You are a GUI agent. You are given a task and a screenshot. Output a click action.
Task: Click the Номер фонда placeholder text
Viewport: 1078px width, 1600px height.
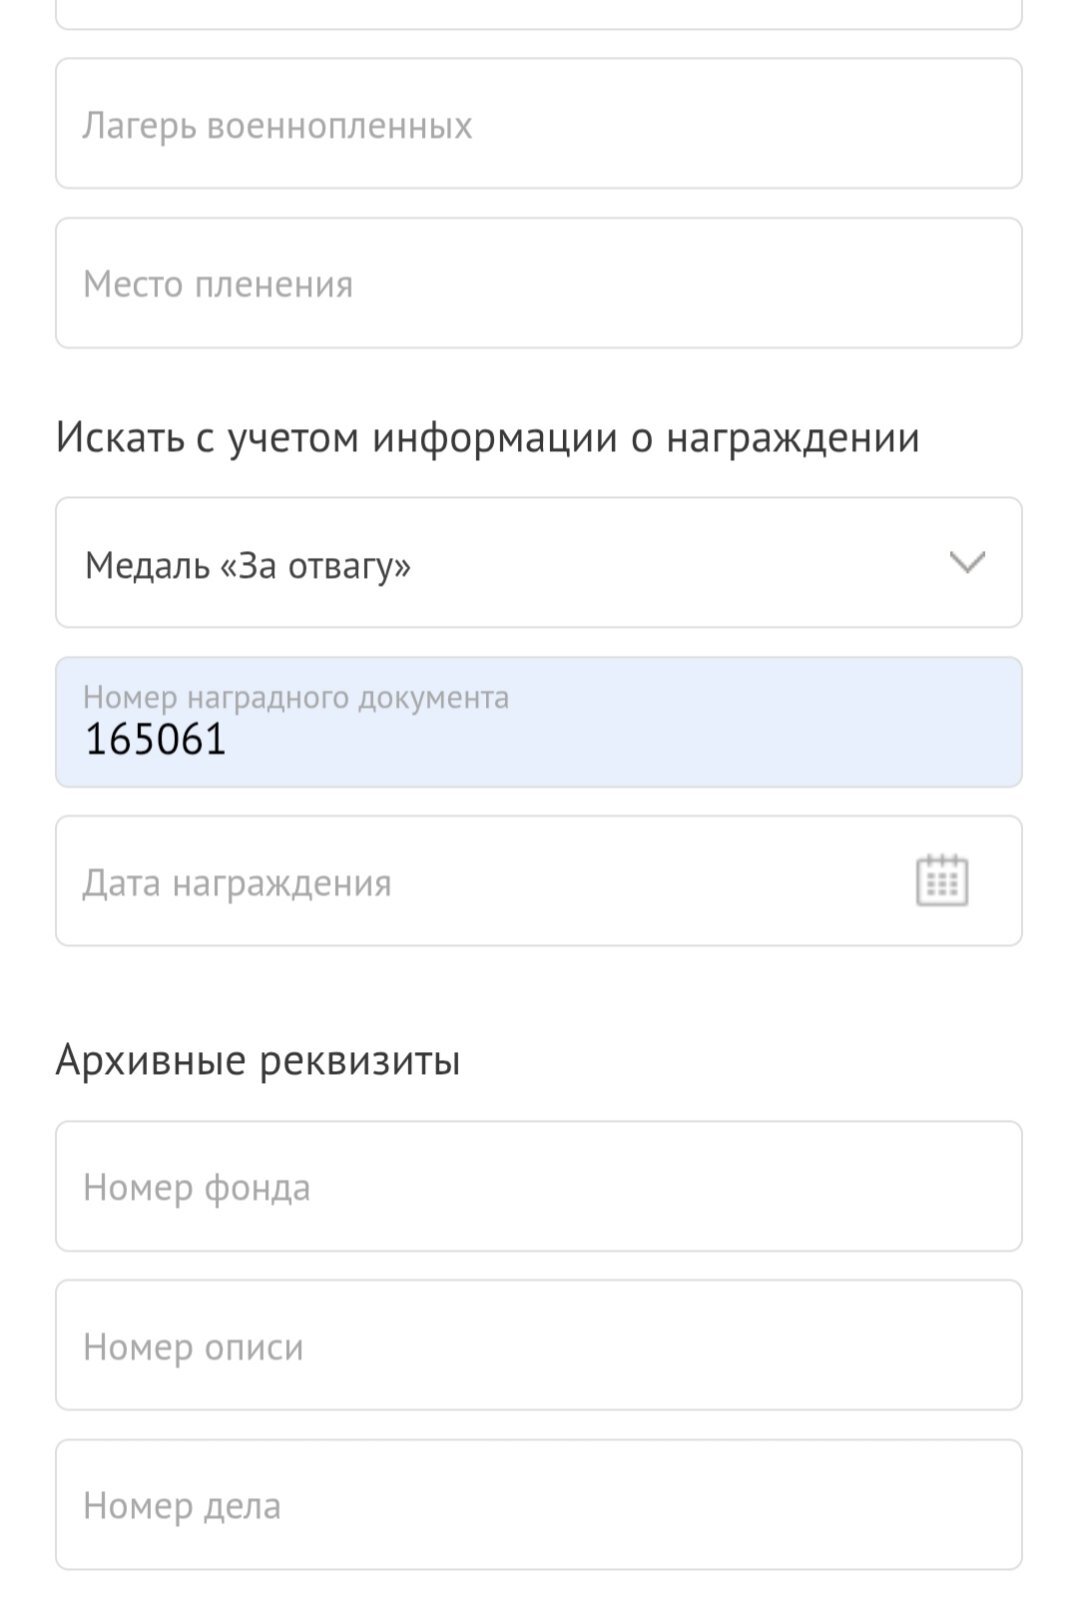point(197,1188)
